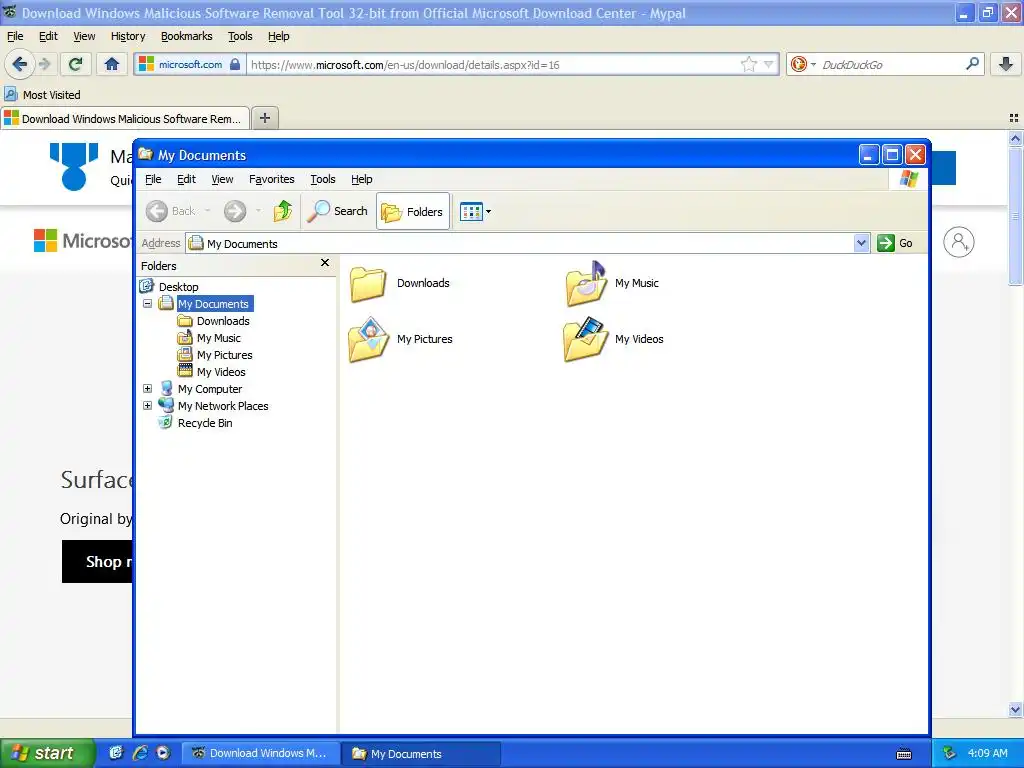Expand the My Network Places node

click(x=148, y=406)
